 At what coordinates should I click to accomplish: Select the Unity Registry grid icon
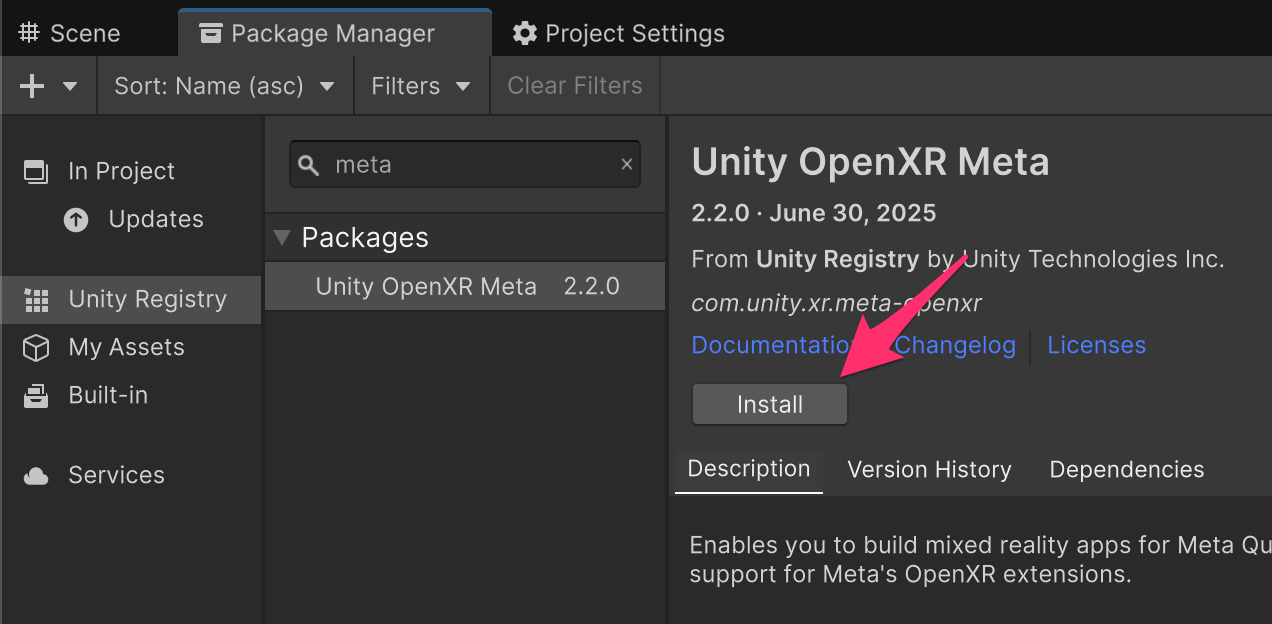(36, 300)
